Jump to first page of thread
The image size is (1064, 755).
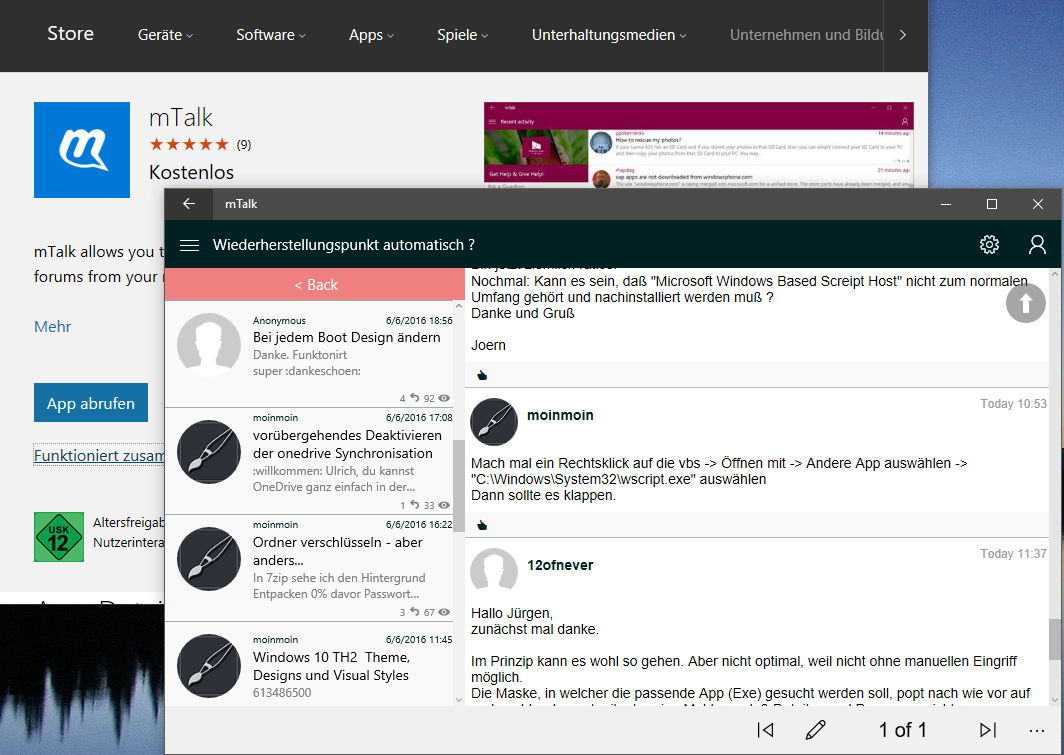pyautogui.click(x=765, y=730)
